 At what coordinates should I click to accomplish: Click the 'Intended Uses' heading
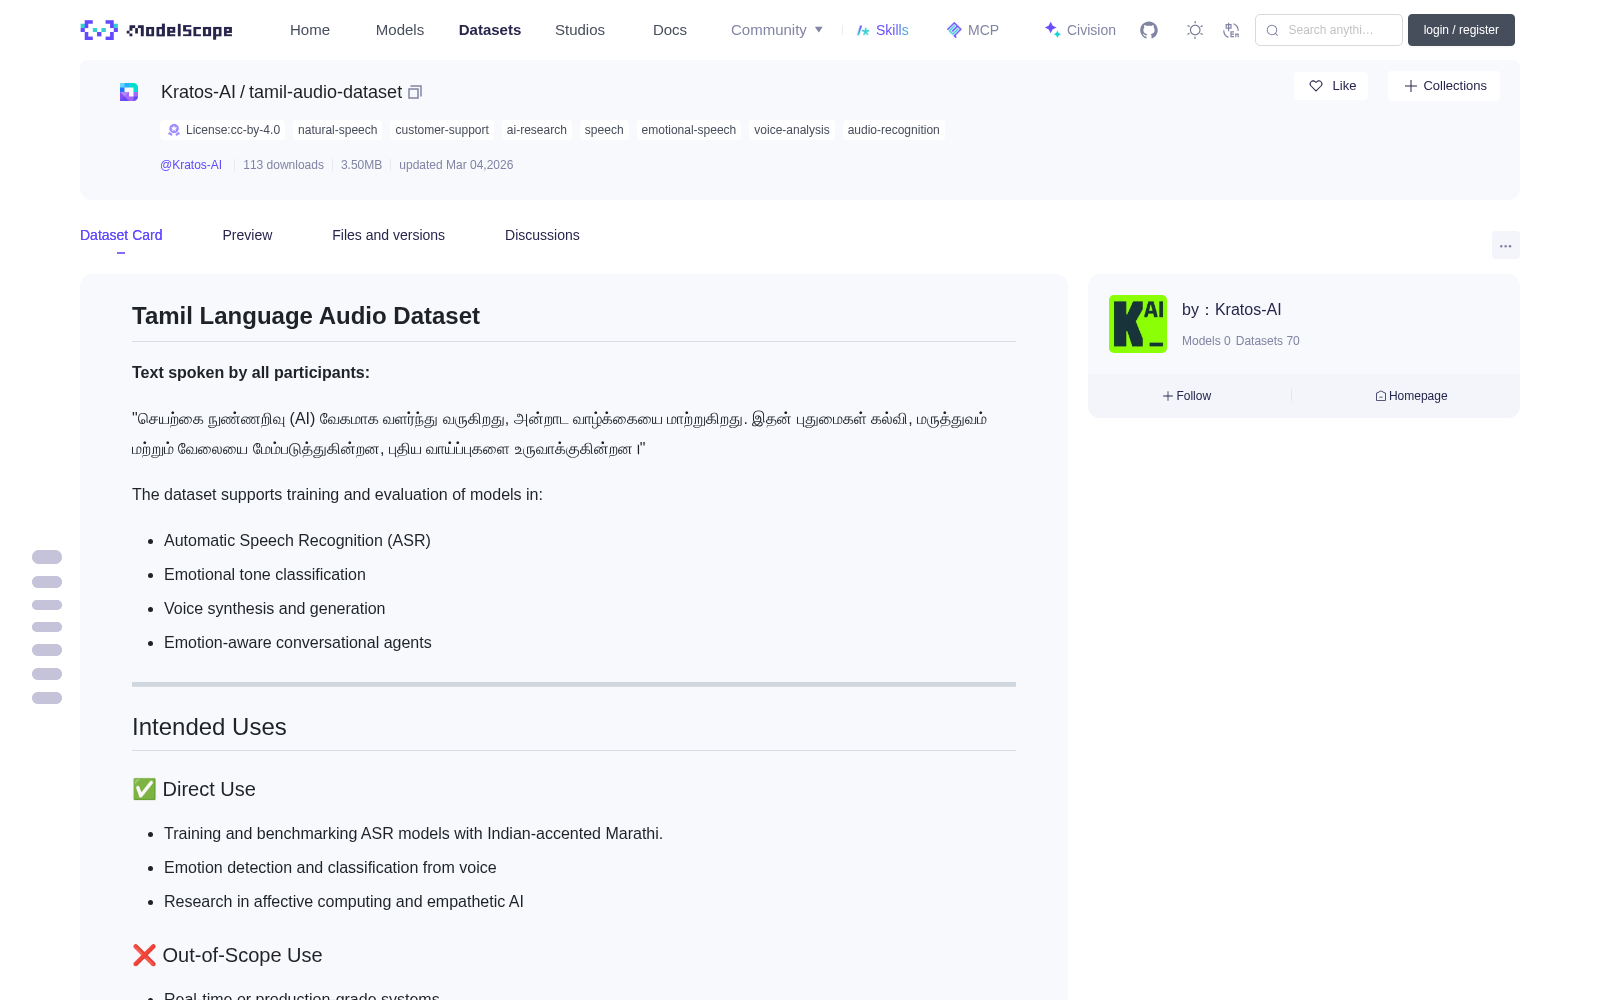(x=209, y=727)
